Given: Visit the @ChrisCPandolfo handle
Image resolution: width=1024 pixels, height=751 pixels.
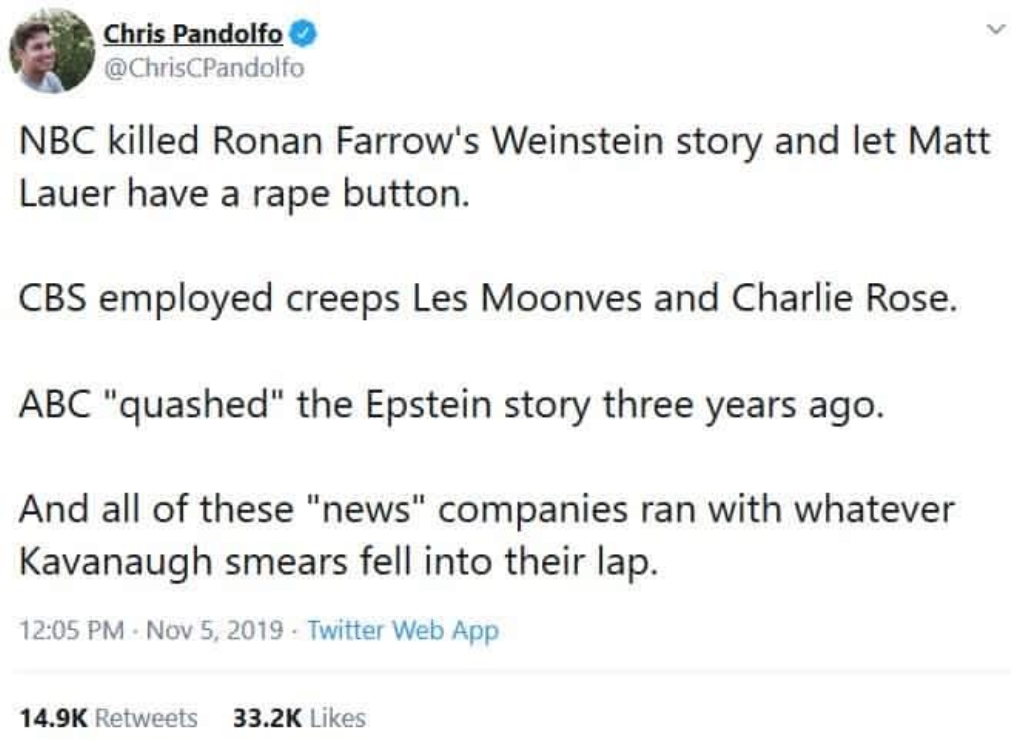Looking at the screenshot, I should click(204, 68).
